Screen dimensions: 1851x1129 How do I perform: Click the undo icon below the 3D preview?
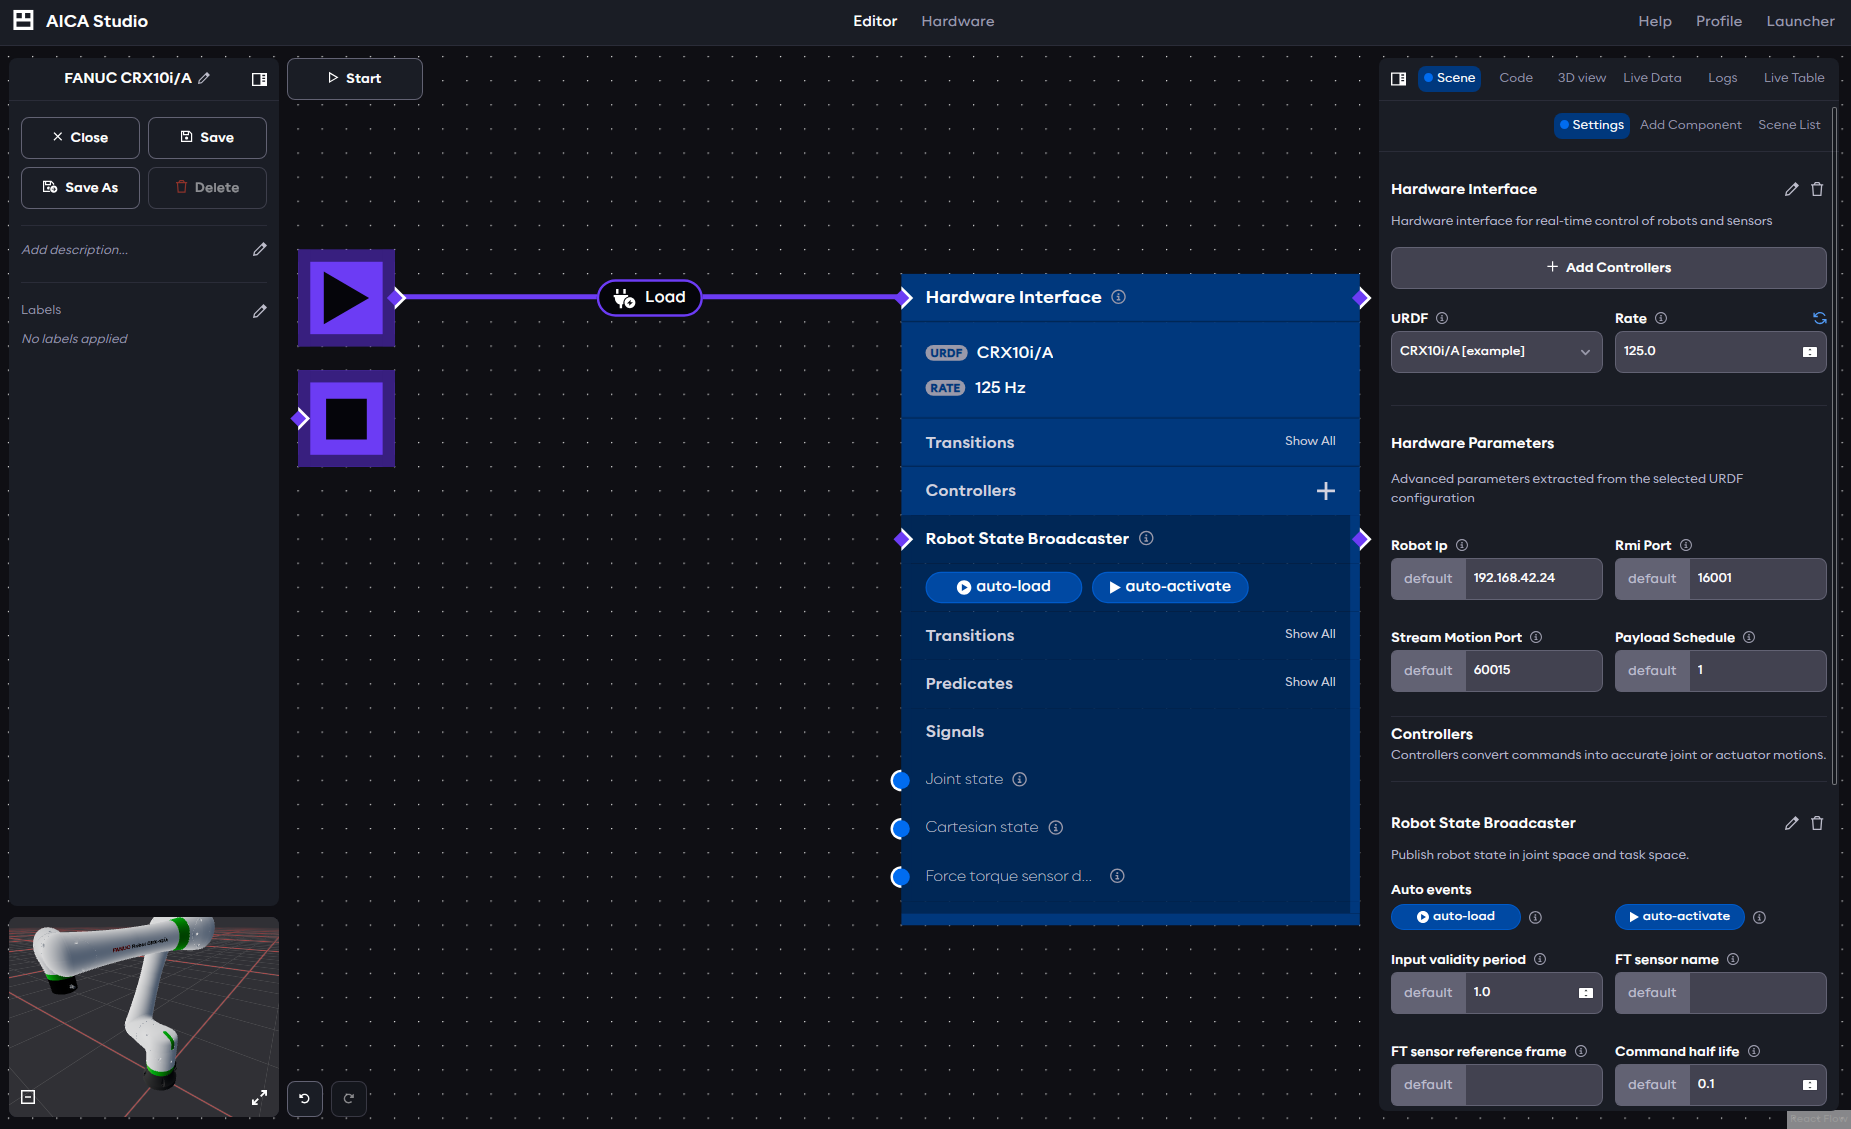[x=304, y=1098]
